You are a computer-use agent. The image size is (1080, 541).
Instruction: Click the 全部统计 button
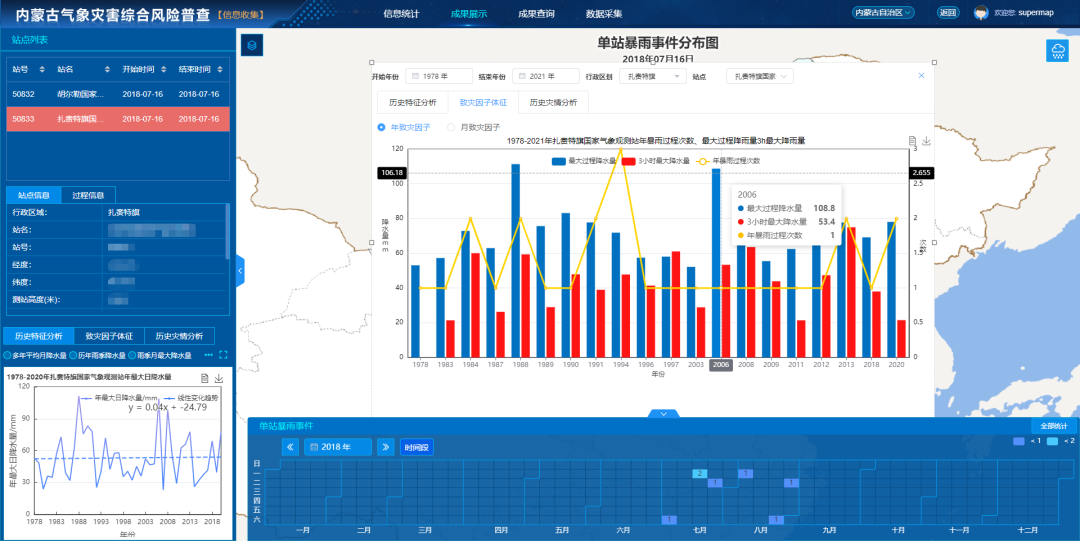pyautogui.click(x=1053, y=427)
